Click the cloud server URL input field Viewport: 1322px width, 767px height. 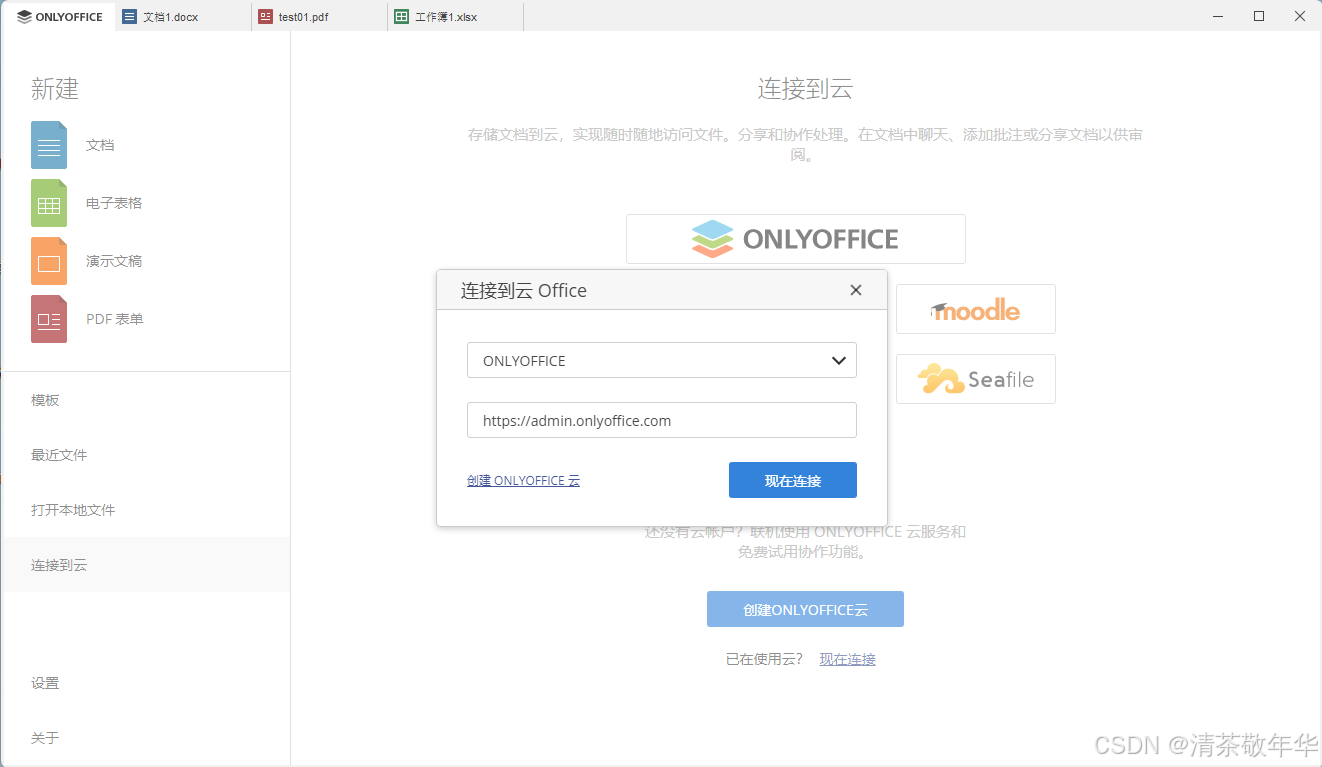point(661,420)
